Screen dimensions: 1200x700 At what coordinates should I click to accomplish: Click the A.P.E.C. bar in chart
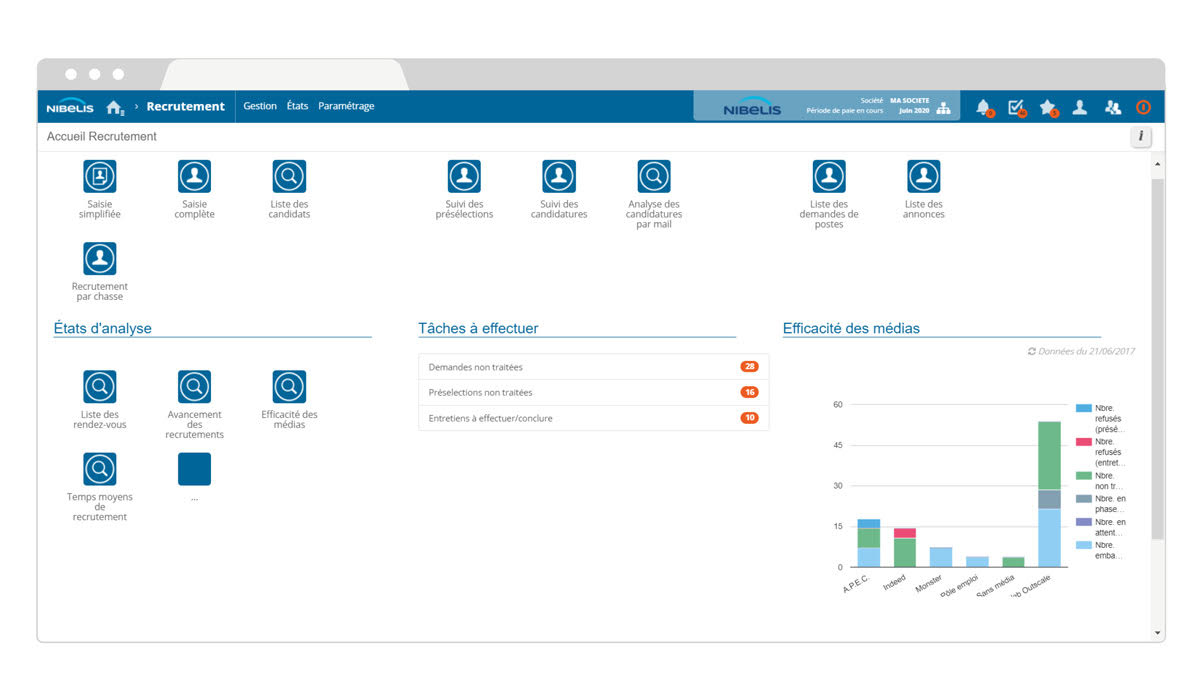[869, 543]
